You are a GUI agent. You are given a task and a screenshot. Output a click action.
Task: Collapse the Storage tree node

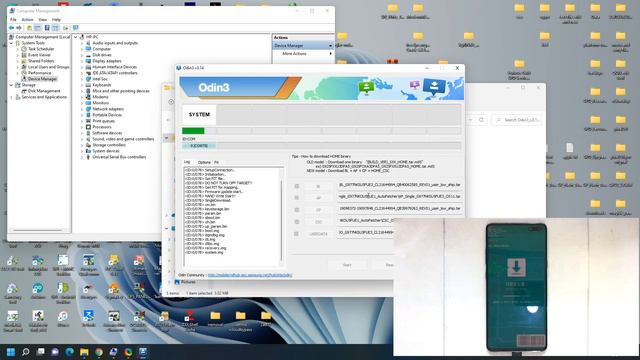pyautogui.click(x=11, y=85)
